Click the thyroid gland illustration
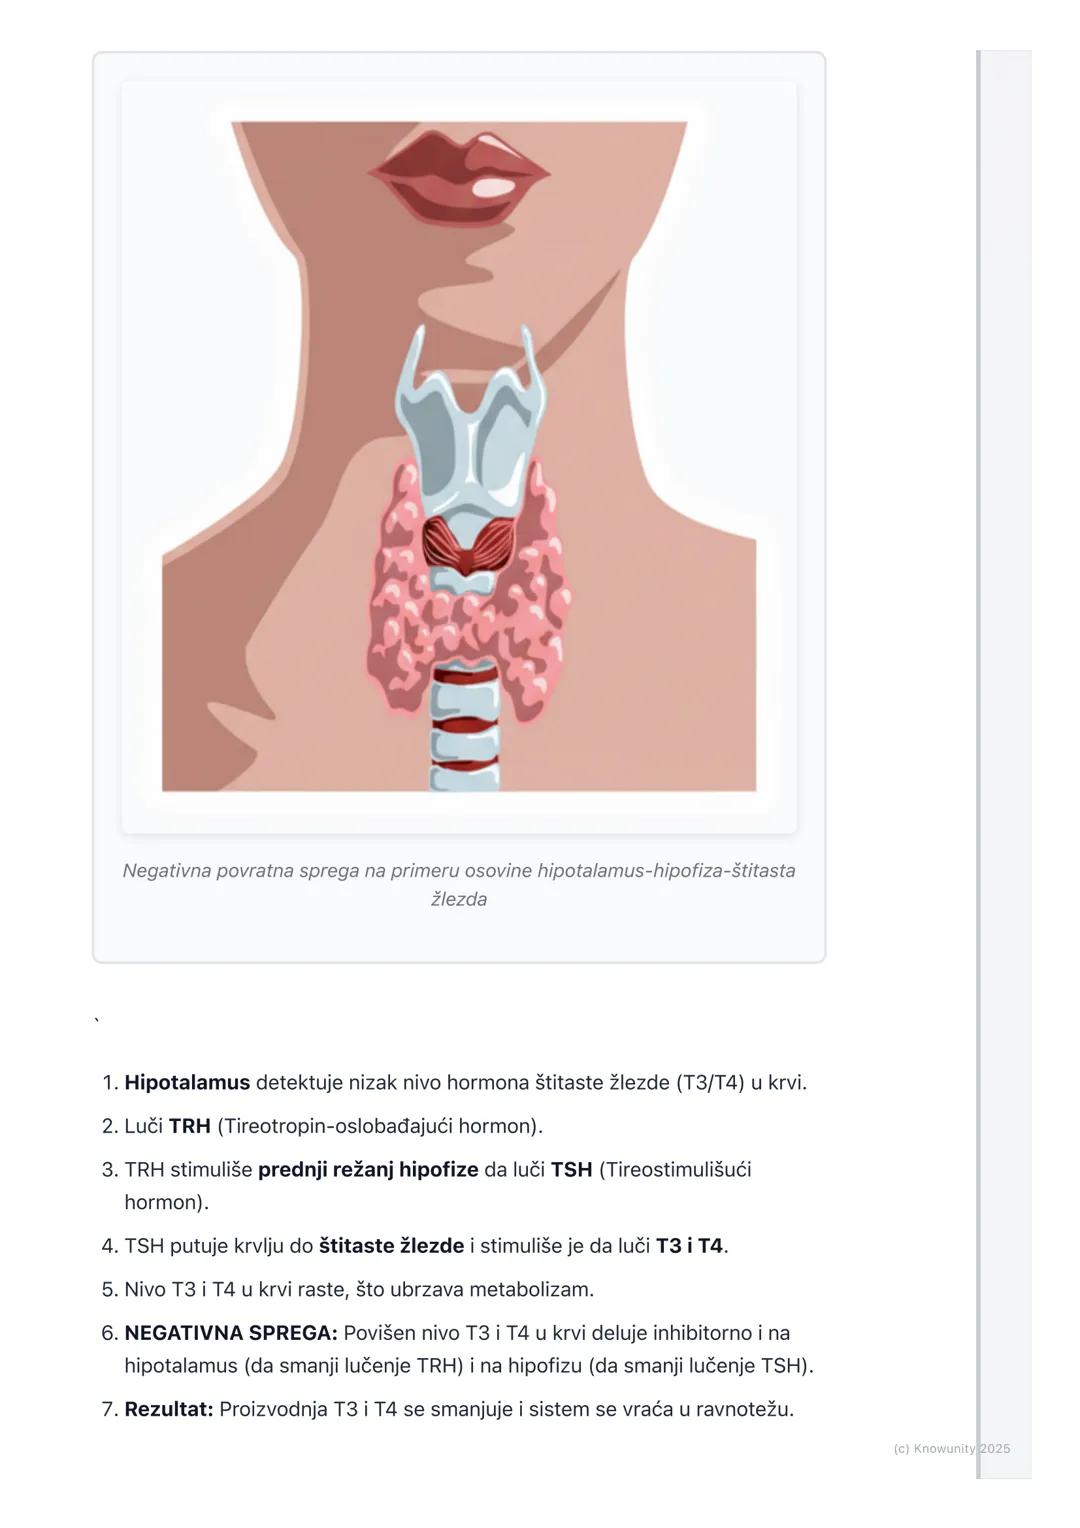This screenshot has width=1080, height=1528. coord(470,592)
